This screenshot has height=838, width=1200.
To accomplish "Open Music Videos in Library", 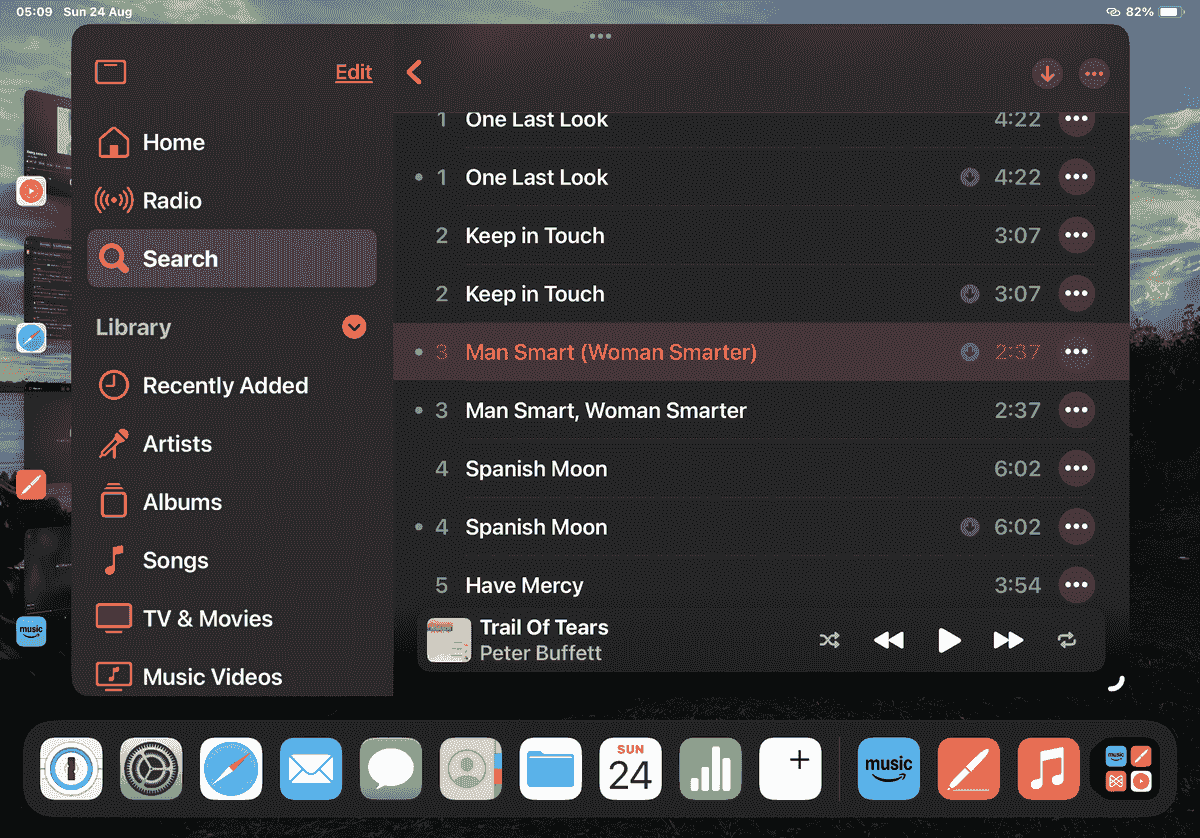I will pyautogui.click(x=231, y=677).
